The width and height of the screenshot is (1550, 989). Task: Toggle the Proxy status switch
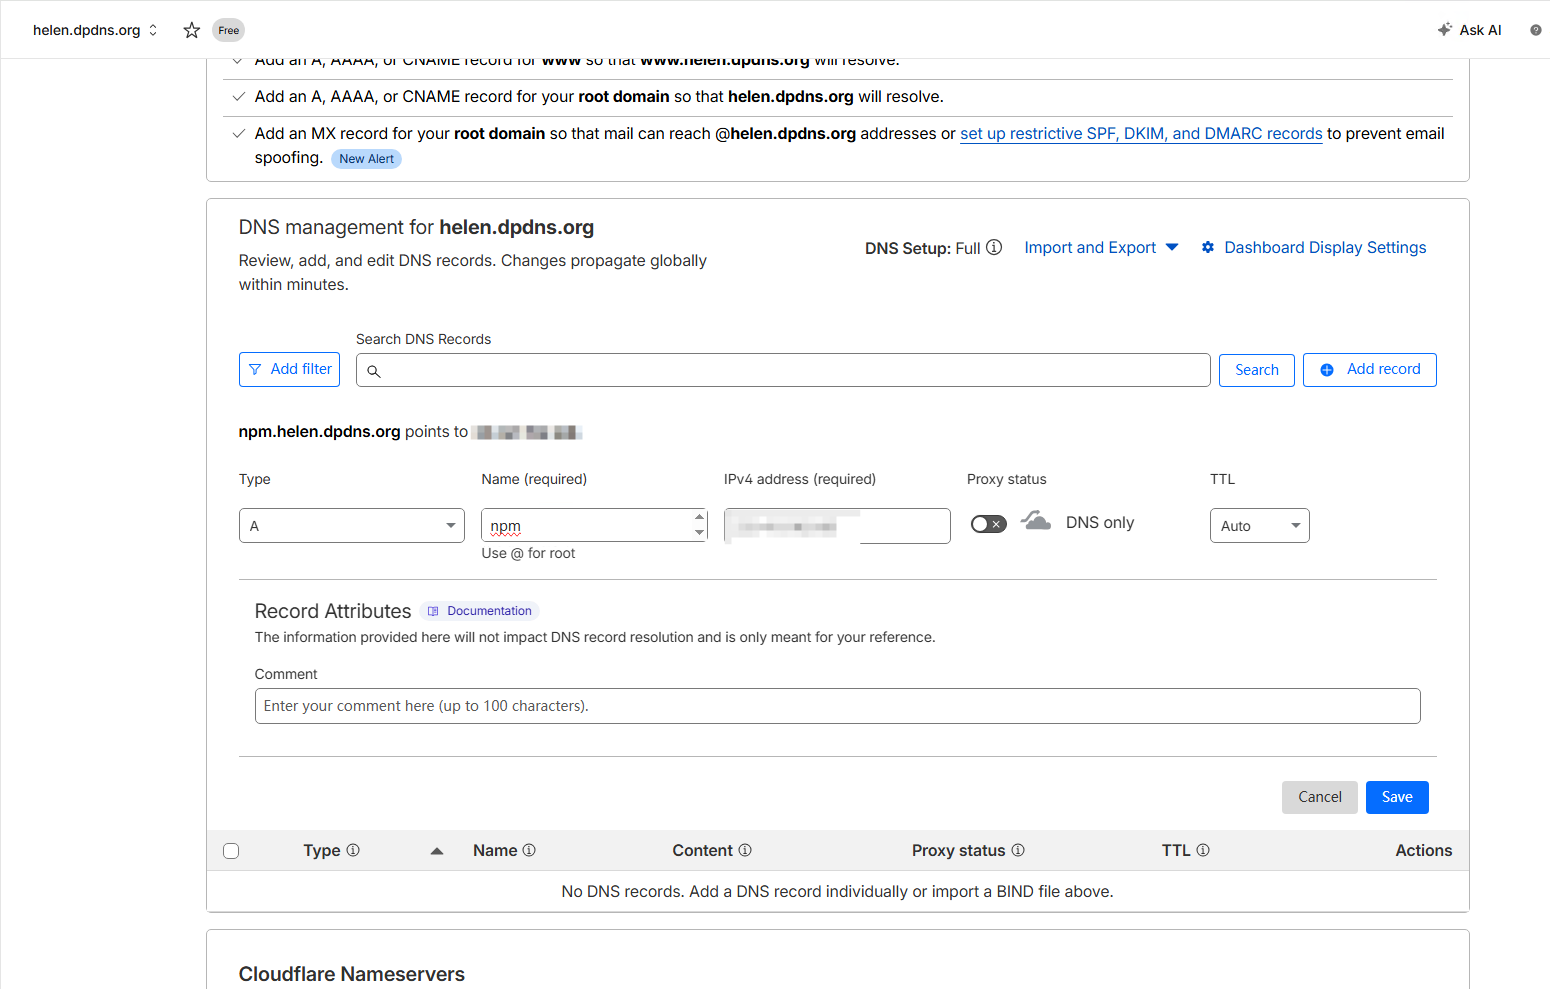(x=988, y=524)
